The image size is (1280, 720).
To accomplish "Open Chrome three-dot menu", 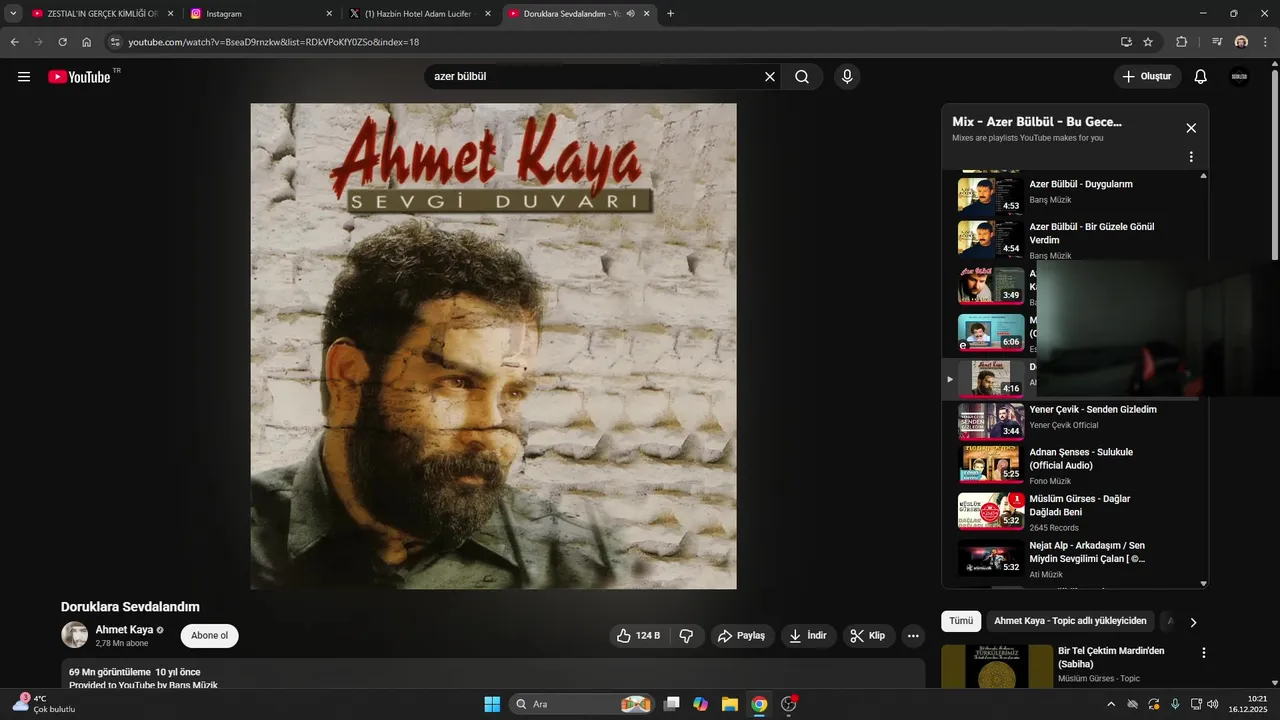I will pos(1265,42).
